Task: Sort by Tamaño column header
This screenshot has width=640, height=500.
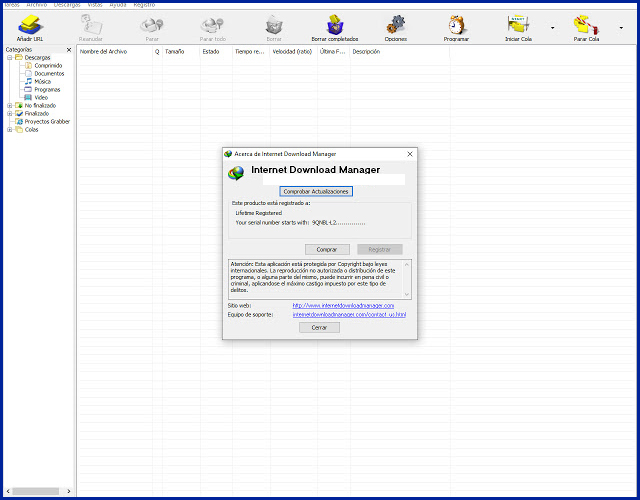Action: pos(181,52)
